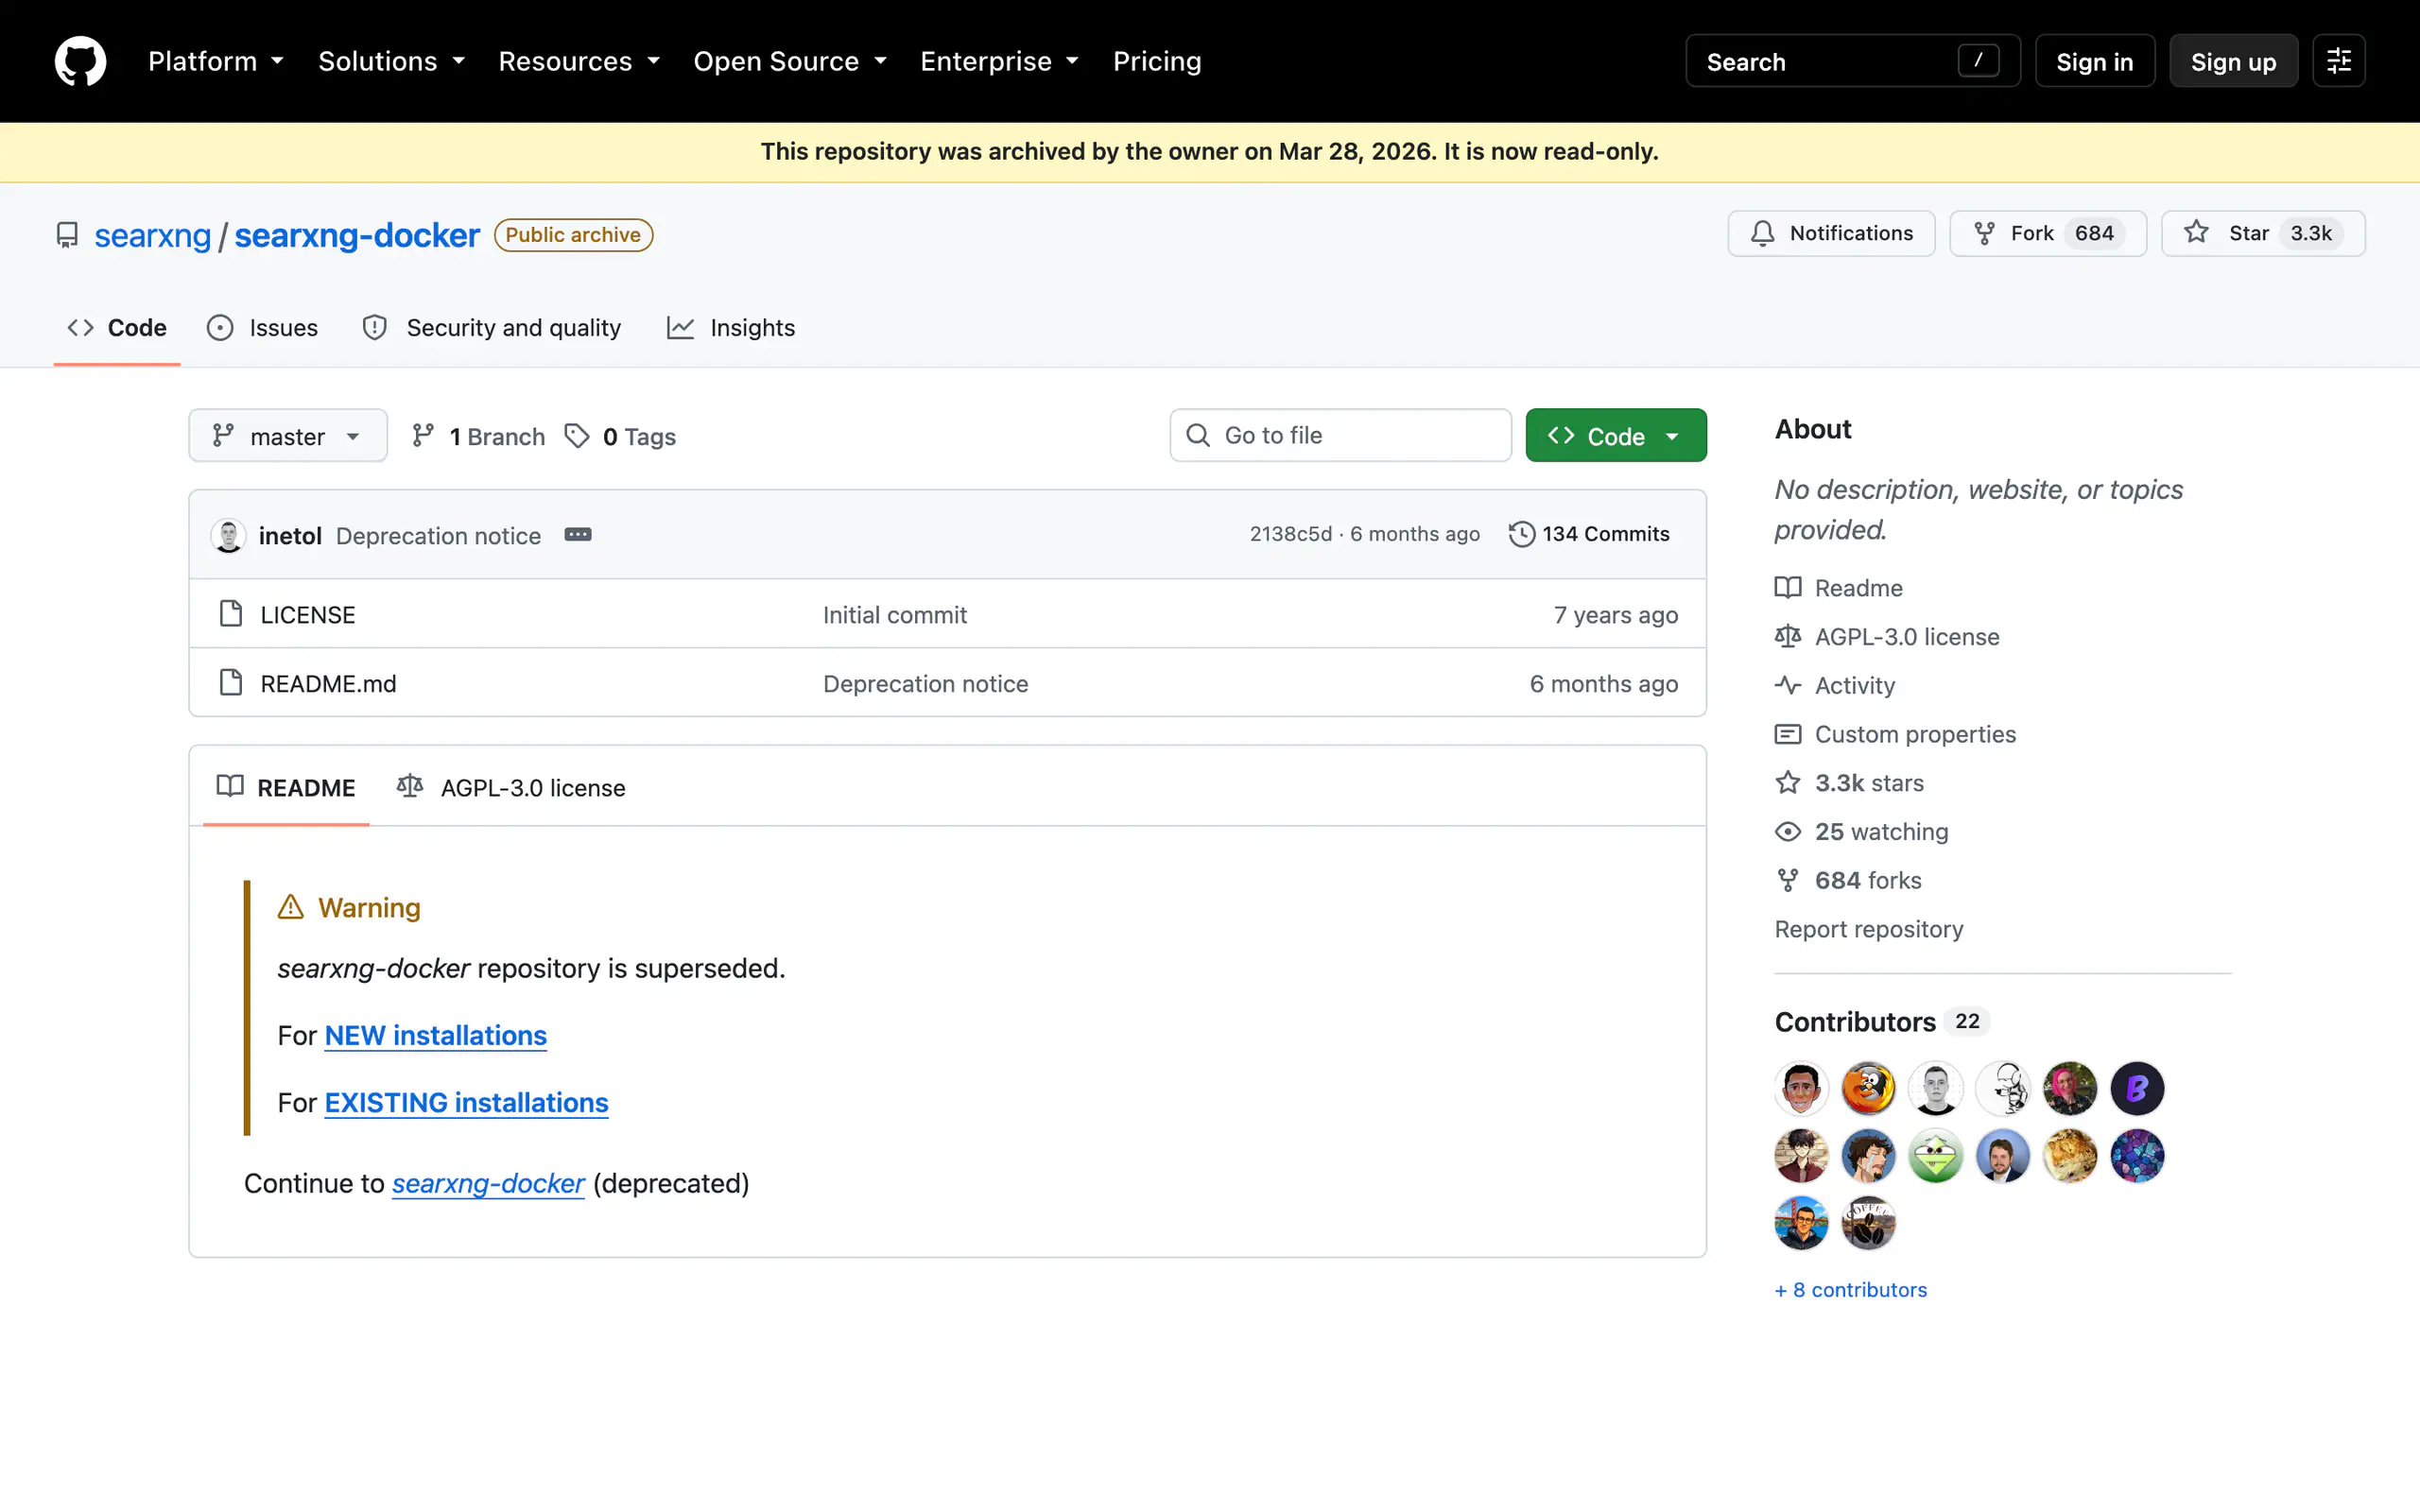
Task: Open the README.md file name
Action: click(x=328, y=683)
